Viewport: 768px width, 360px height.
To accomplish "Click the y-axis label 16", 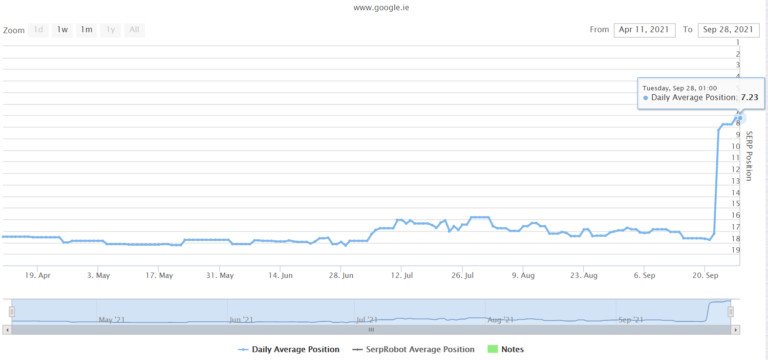I will 736,215.
